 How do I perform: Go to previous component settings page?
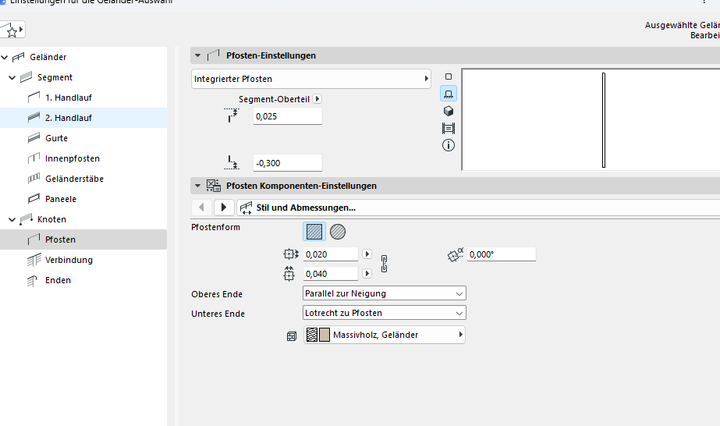(x=201, y=207)
